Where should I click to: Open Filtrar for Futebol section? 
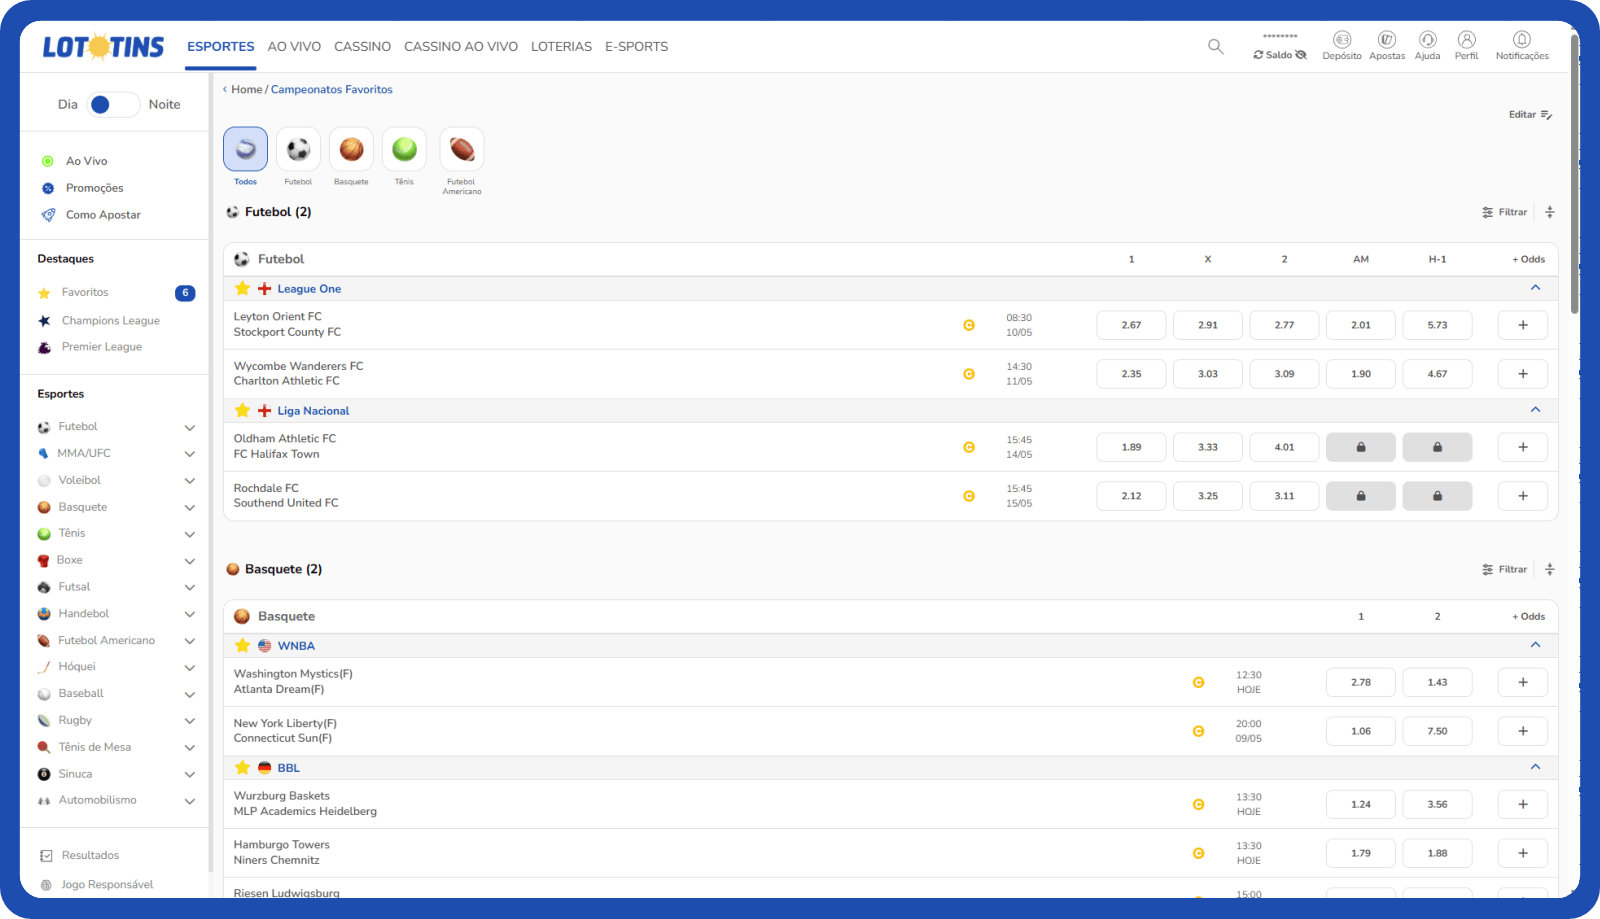pos(1505,212)
